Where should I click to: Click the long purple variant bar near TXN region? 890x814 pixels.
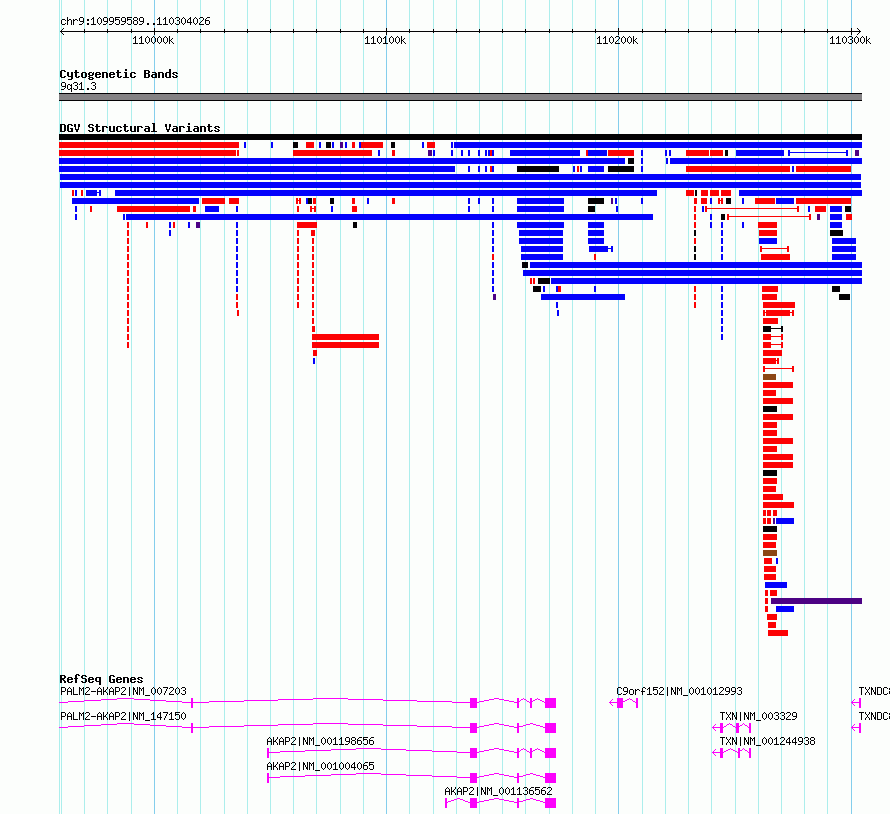click(816, 601)
